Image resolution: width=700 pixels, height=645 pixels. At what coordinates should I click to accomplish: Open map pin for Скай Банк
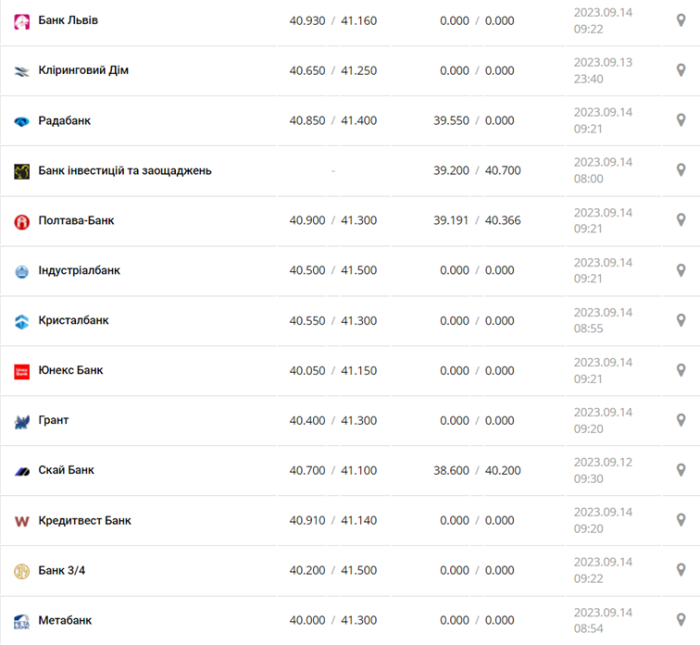coord(680,470)
